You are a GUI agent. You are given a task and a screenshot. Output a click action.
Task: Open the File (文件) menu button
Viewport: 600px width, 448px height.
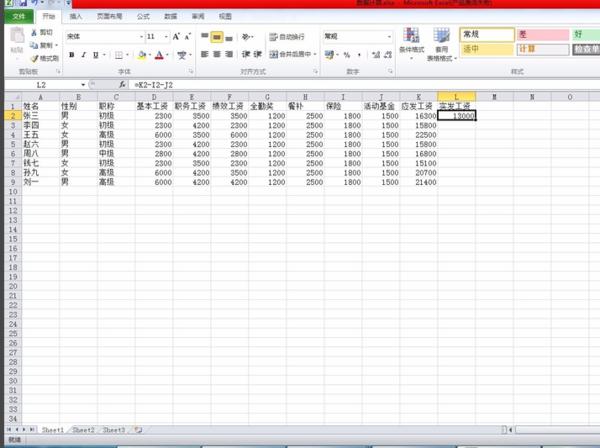(18, 17)
